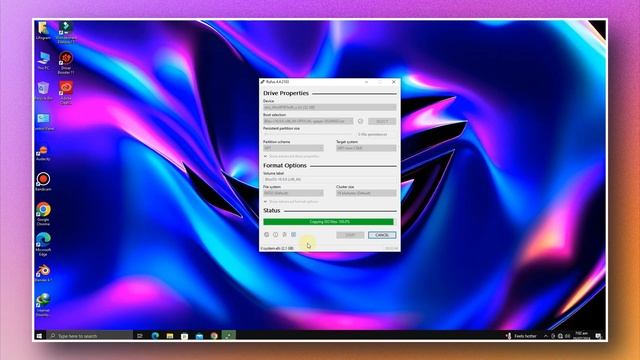
Task: Select the top-left folder icon on desktop
Action: pos(43,31)
